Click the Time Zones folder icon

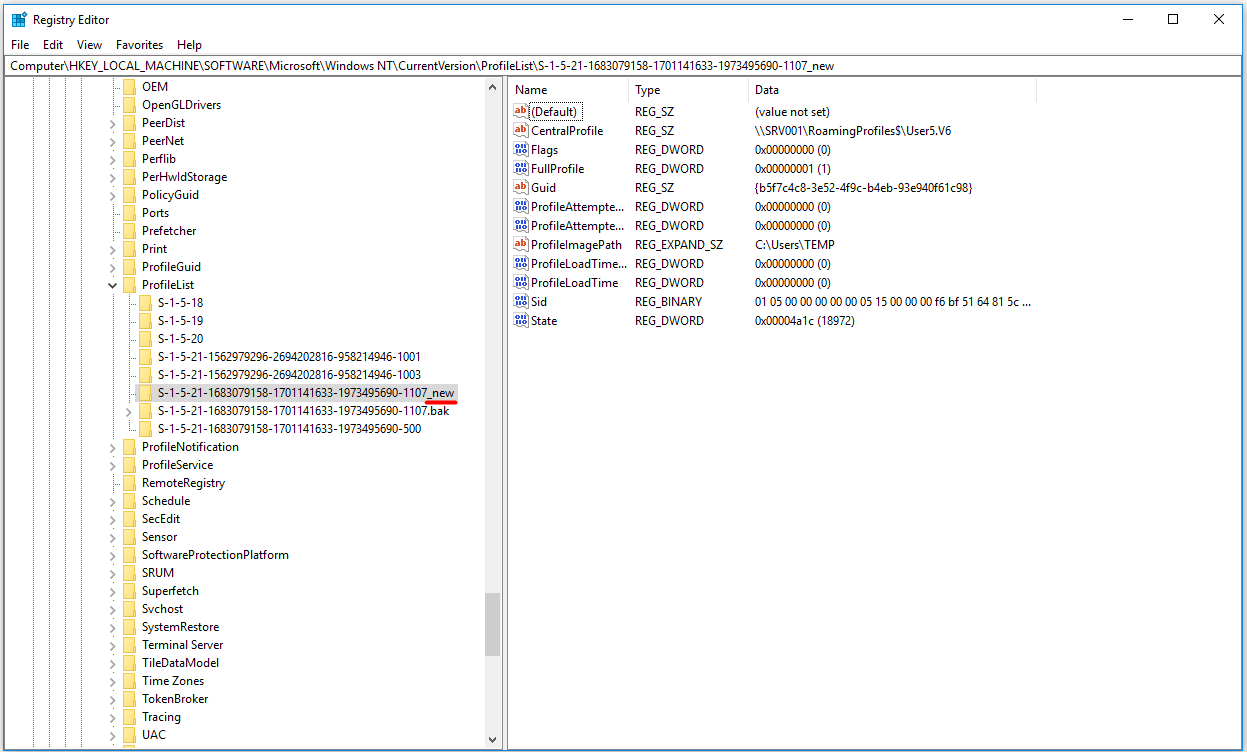(x=129, y=681)
